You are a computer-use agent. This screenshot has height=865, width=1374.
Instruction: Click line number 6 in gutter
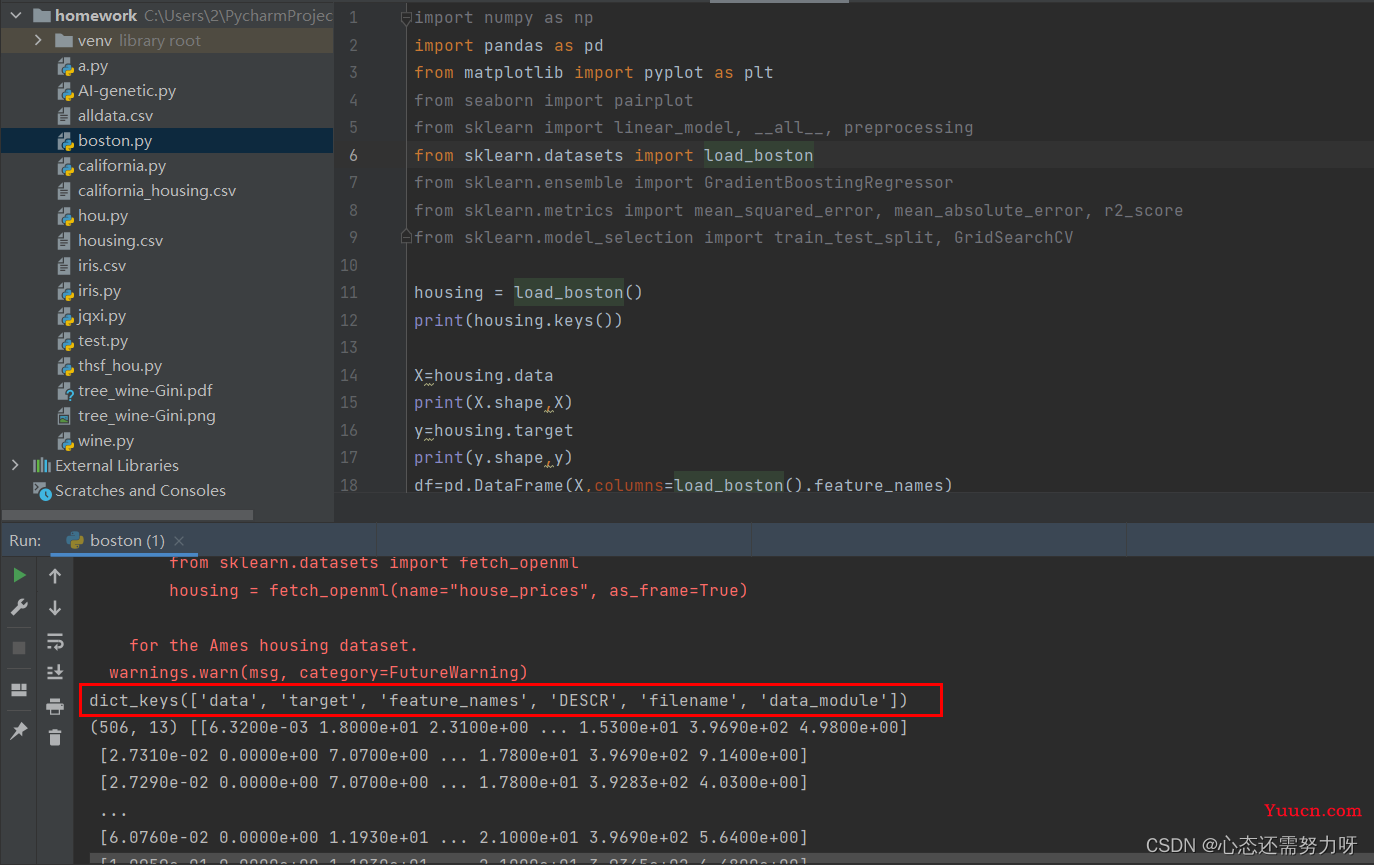[x=353, y=155]
